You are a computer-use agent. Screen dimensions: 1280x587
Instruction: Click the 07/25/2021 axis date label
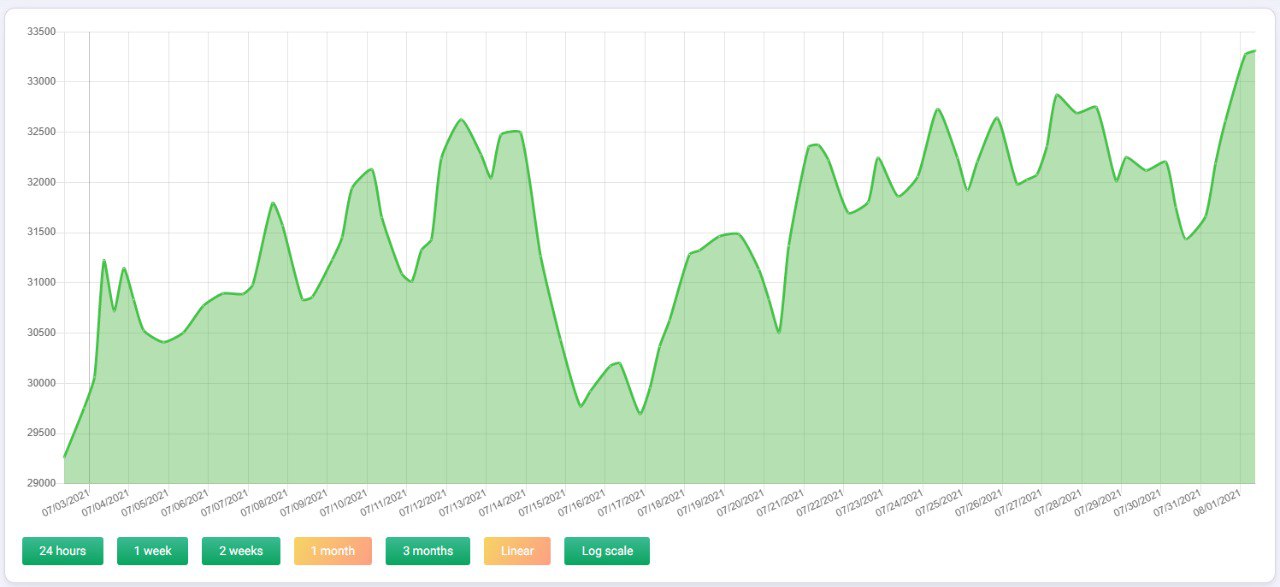point(940,503)
